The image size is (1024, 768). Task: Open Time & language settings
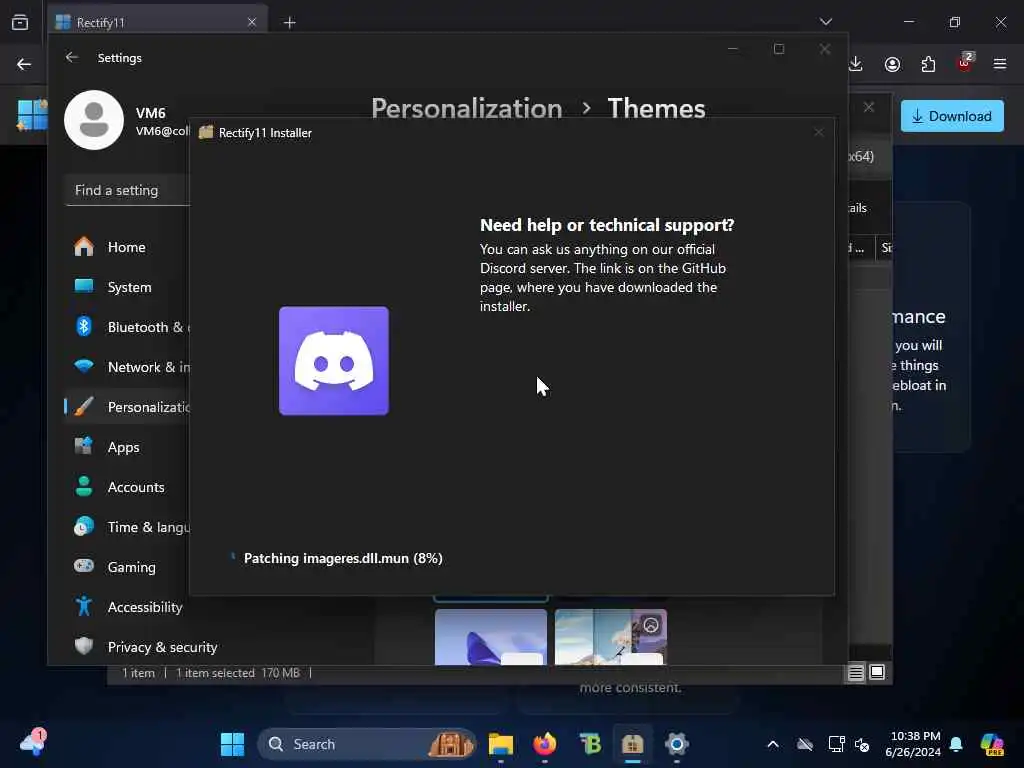click(x=127, y=527)
